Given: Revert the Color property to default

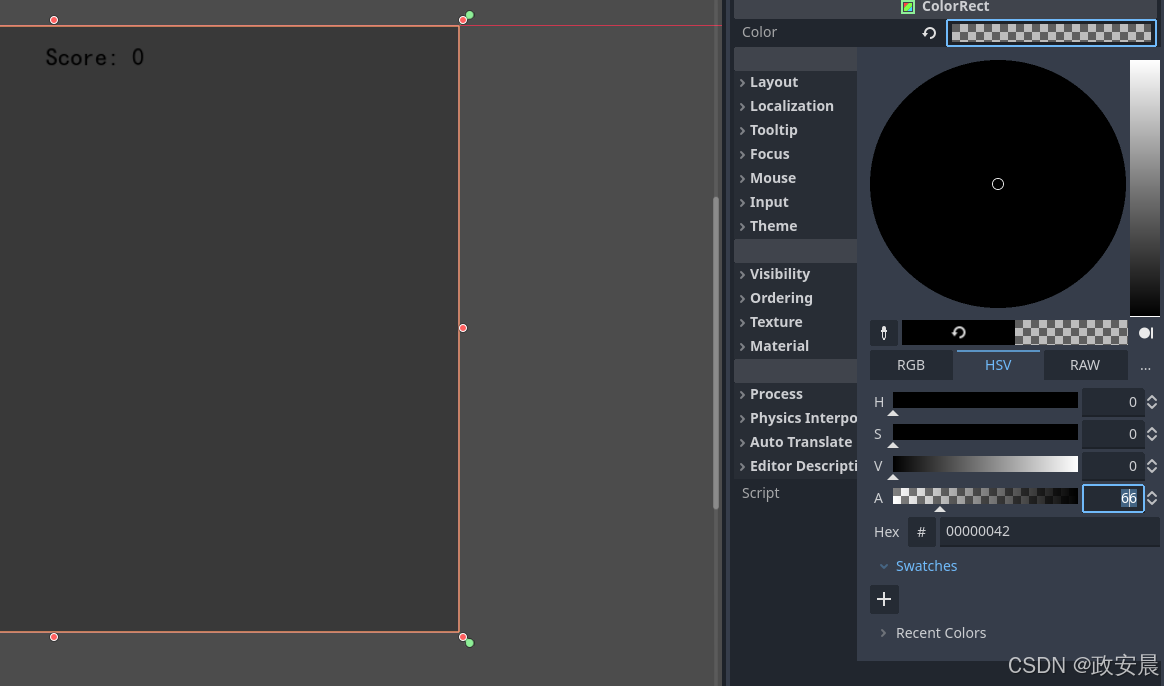Looking at the screenshot, I should tap(929, 33).
